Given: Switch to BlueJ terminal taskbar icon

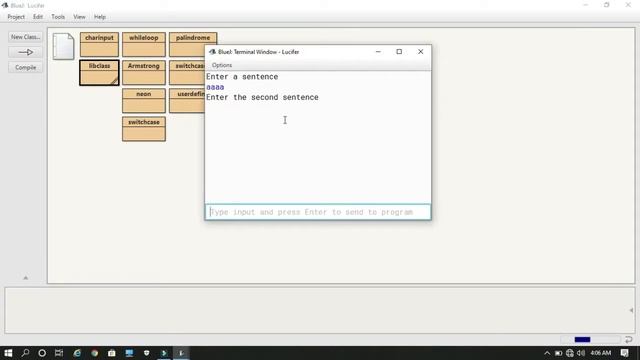Looking at the screenshot, I should tap(181, 353).
